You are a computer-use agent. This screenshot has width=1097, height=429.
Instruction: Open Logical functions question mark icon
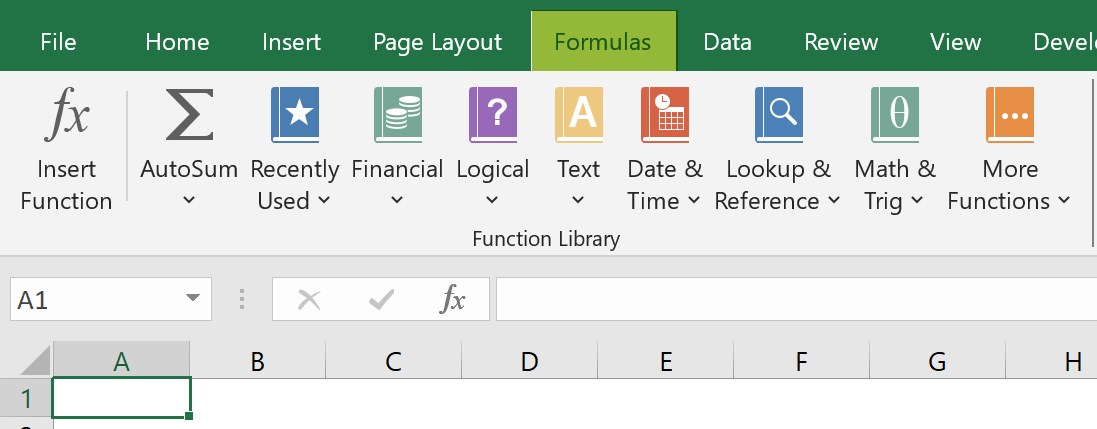pos(493,115)
